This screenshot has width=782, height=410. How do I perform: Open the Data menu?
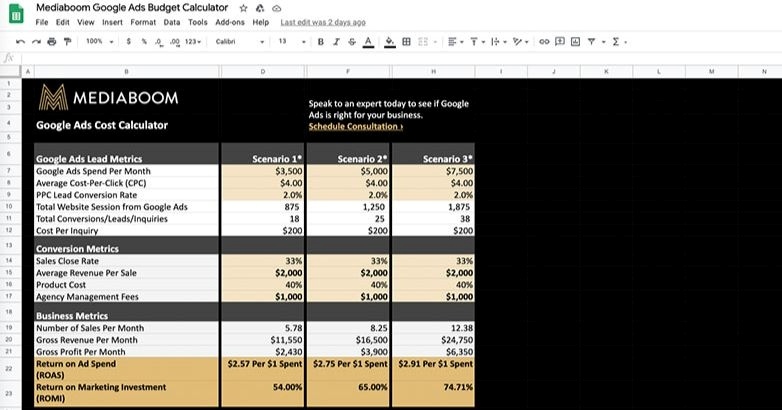tap(172, 22)
